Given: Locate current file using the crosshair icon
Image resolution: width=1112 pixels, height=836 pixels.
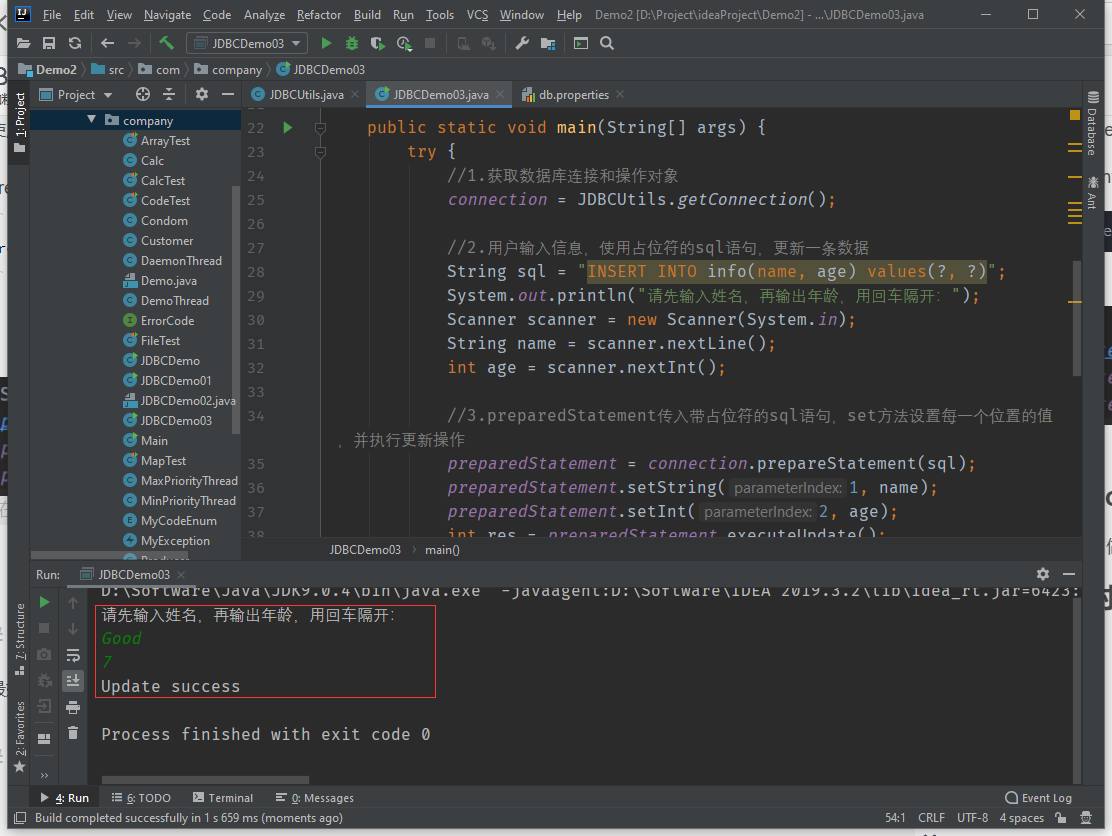Looking at the screenshot, I should coord(143,94).
